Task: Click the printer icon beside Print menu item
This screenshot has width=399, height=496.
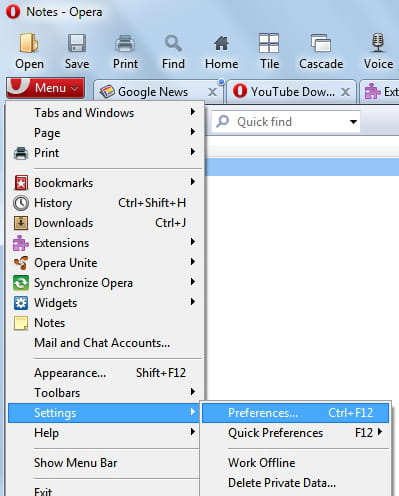Action: [21, 153]
